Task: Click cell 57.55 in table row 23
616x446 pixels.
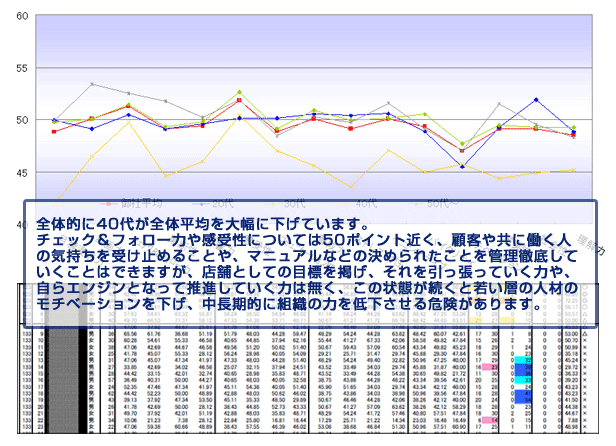Action: (253, 427)
